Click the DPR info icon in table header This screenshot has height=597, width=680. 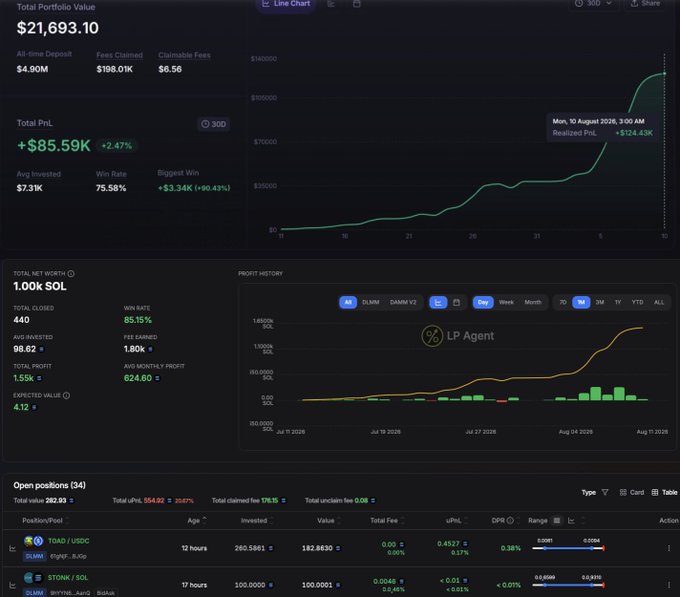(x=510, y=520)
